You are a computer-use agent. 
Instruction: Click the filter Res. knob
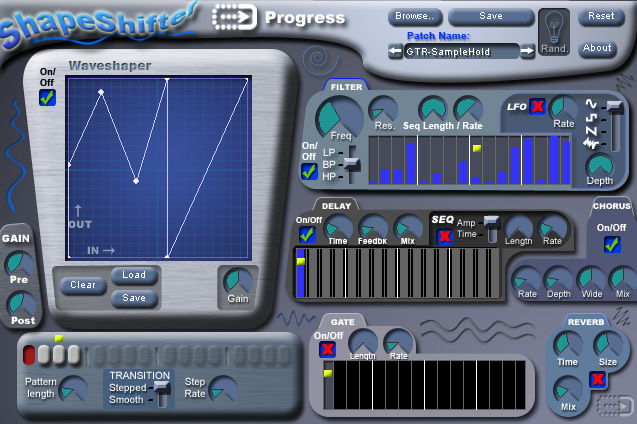pyautogui.click(x=383, y=109)
